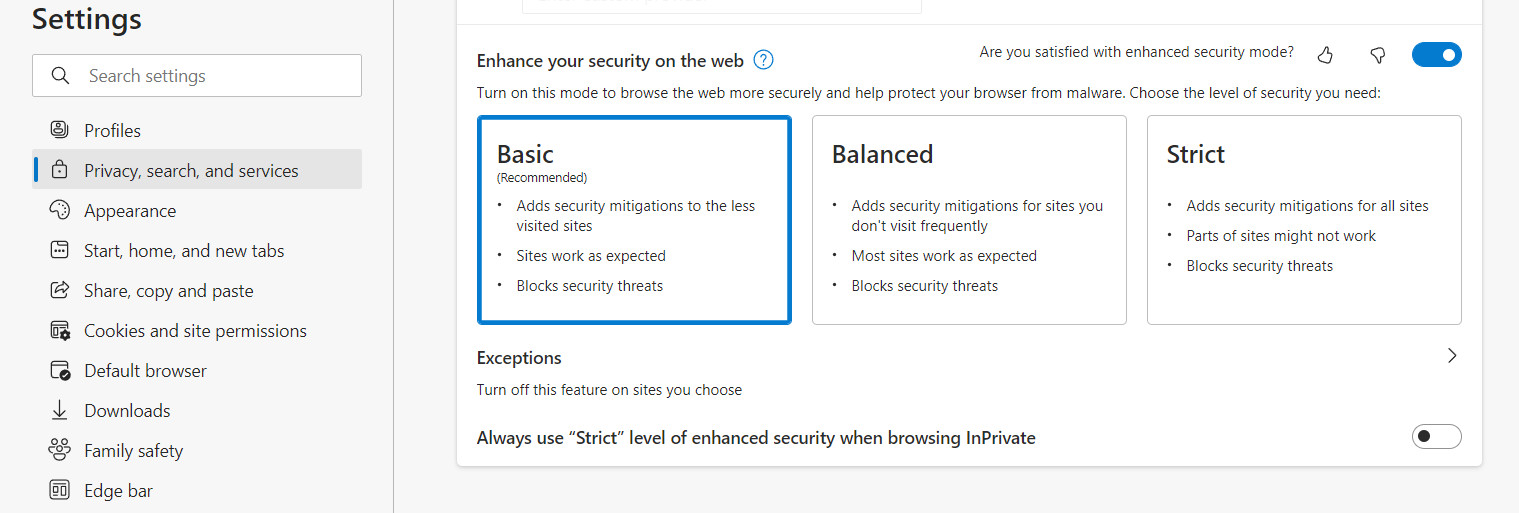The height and width of the screenshot is (513, 1519).
Task: Click the thumbs up feedback icon
Action: 1326,55
